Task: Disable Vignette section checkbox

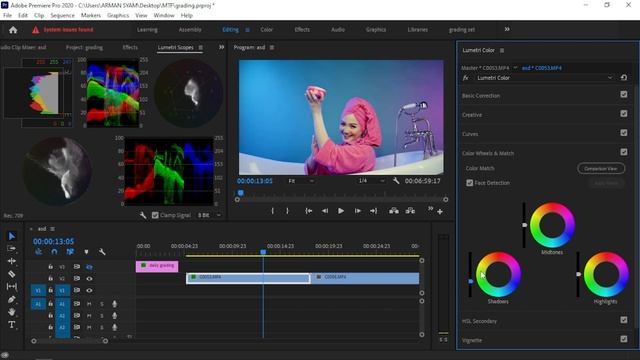Action: (x=624, y=339)
